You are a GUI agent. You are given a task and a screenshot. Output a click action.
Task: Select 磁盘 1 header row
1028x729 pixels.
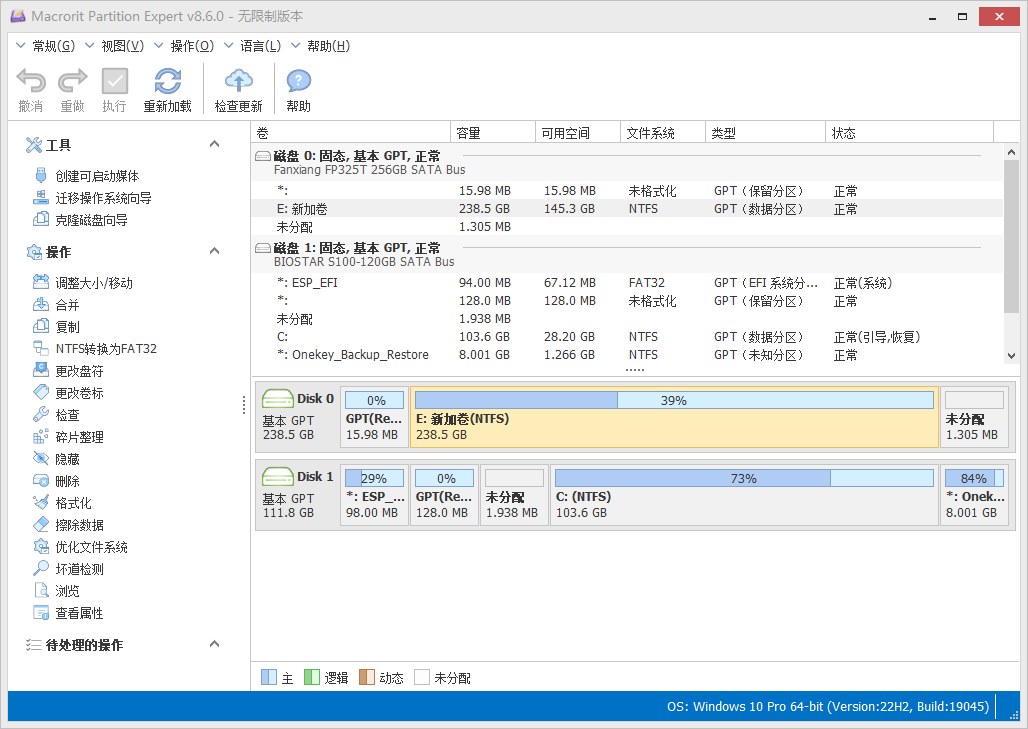coord(627,254)
